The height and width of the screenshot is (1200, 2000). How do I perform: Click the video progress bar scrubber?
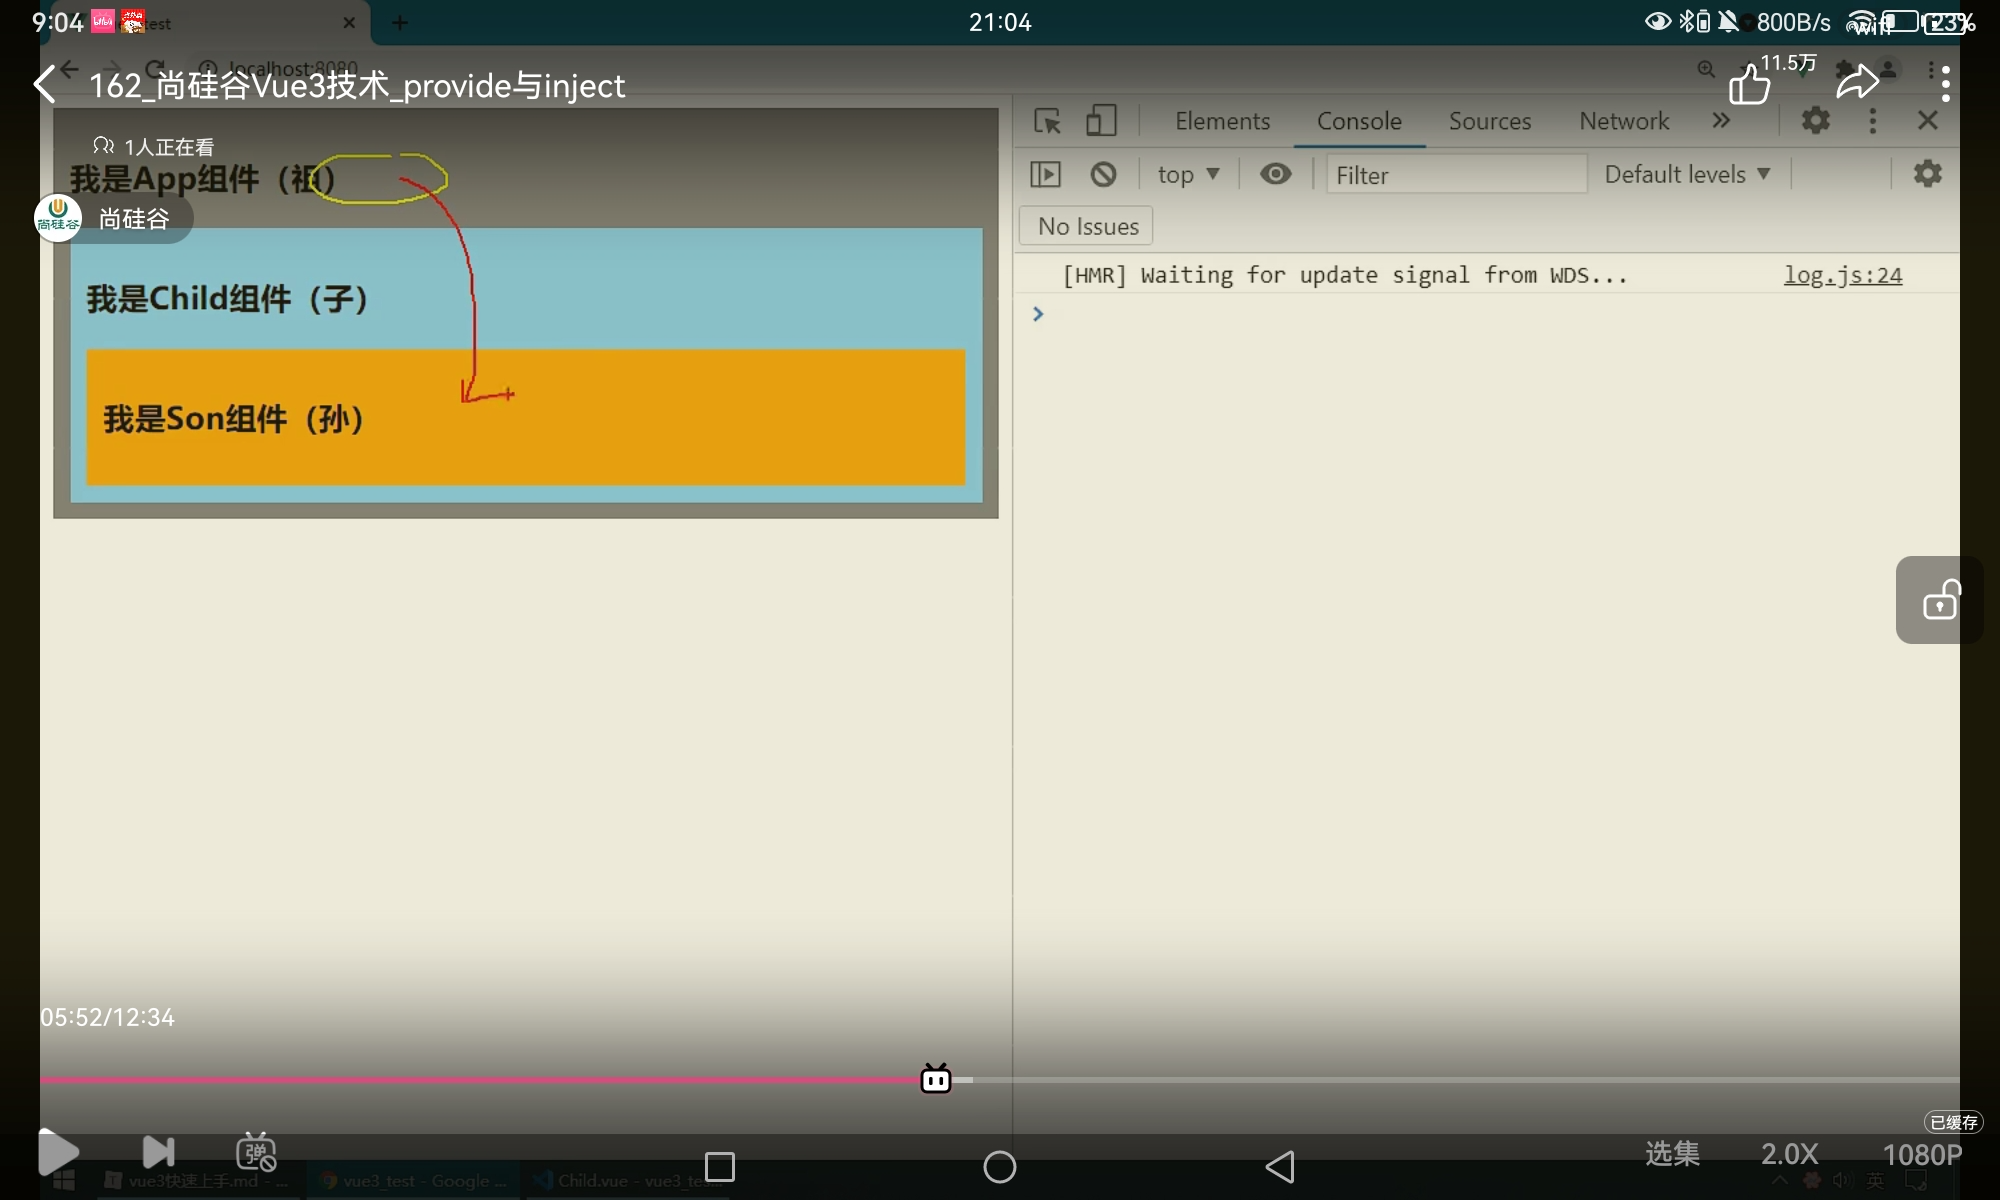tap(936, 1079)
